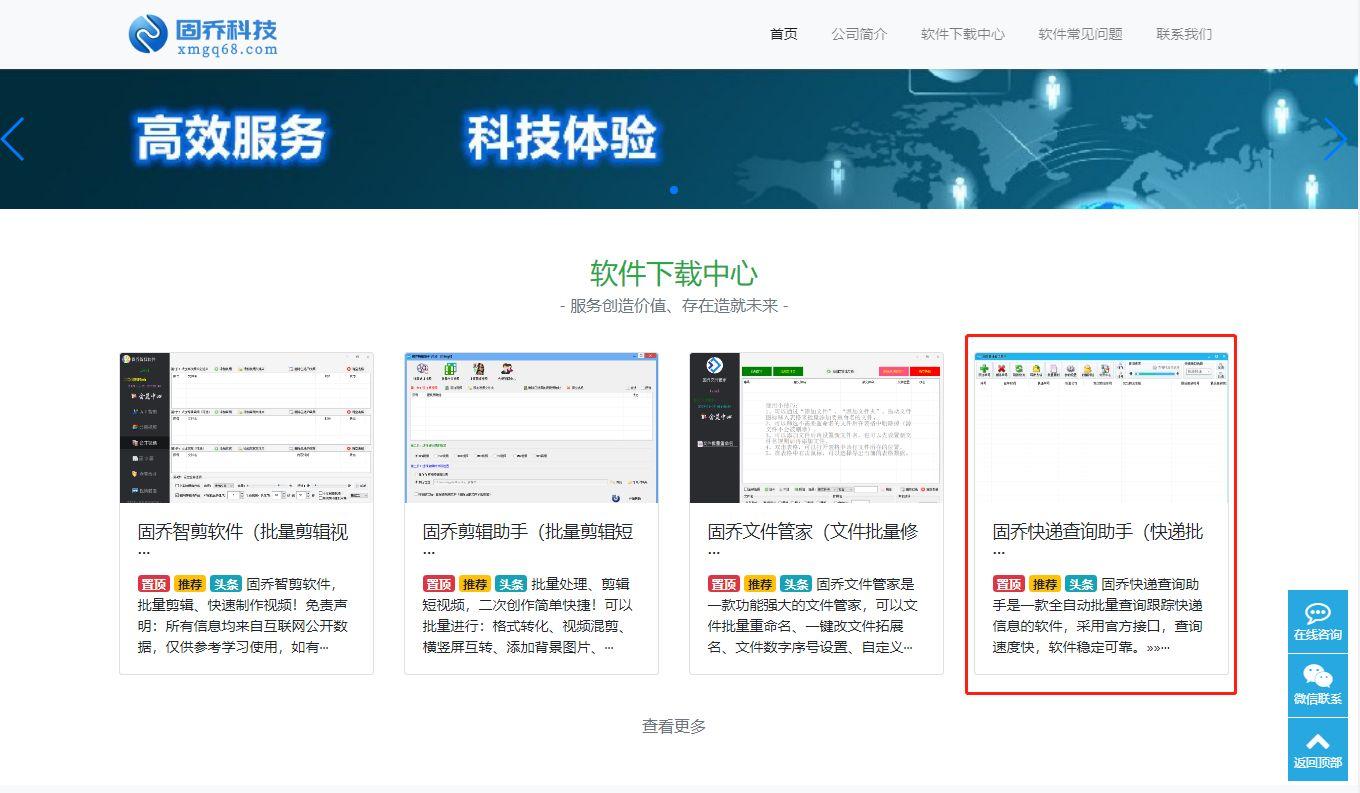Open the 公司简介 menu item
This screenshot has height=793, width=1360.
coord(859,33)
